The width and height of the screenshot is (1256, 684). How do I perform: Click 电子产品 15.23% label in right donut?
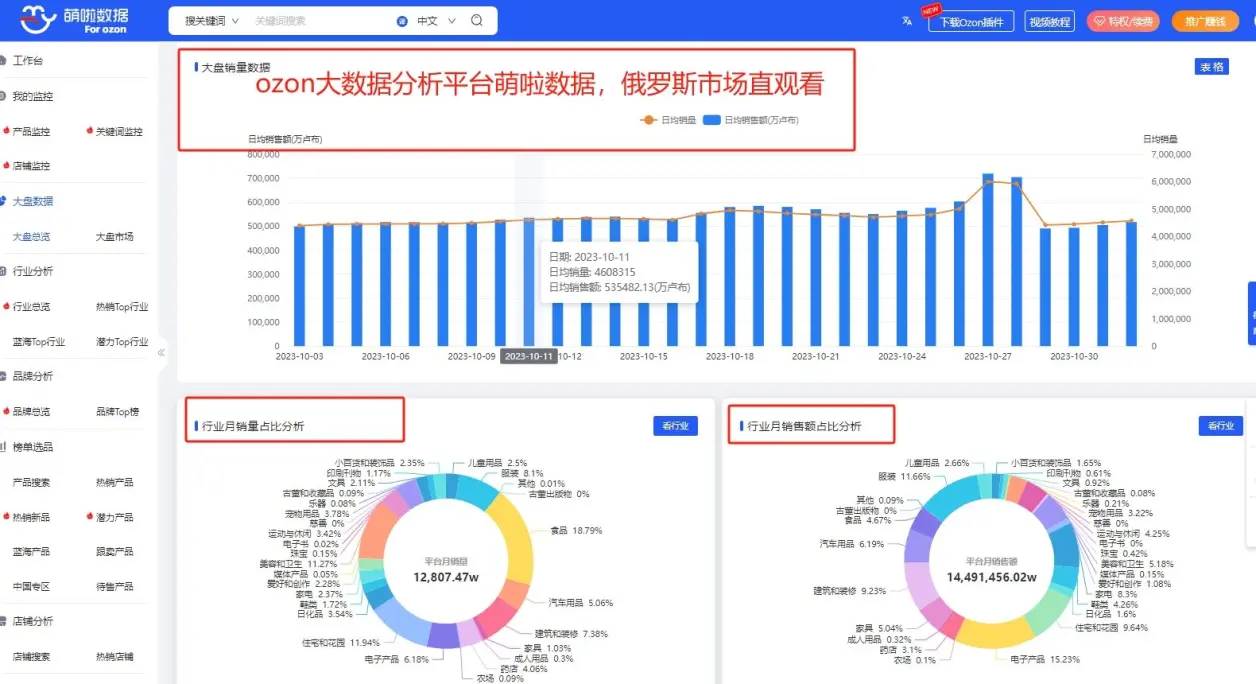[1045, 659]
